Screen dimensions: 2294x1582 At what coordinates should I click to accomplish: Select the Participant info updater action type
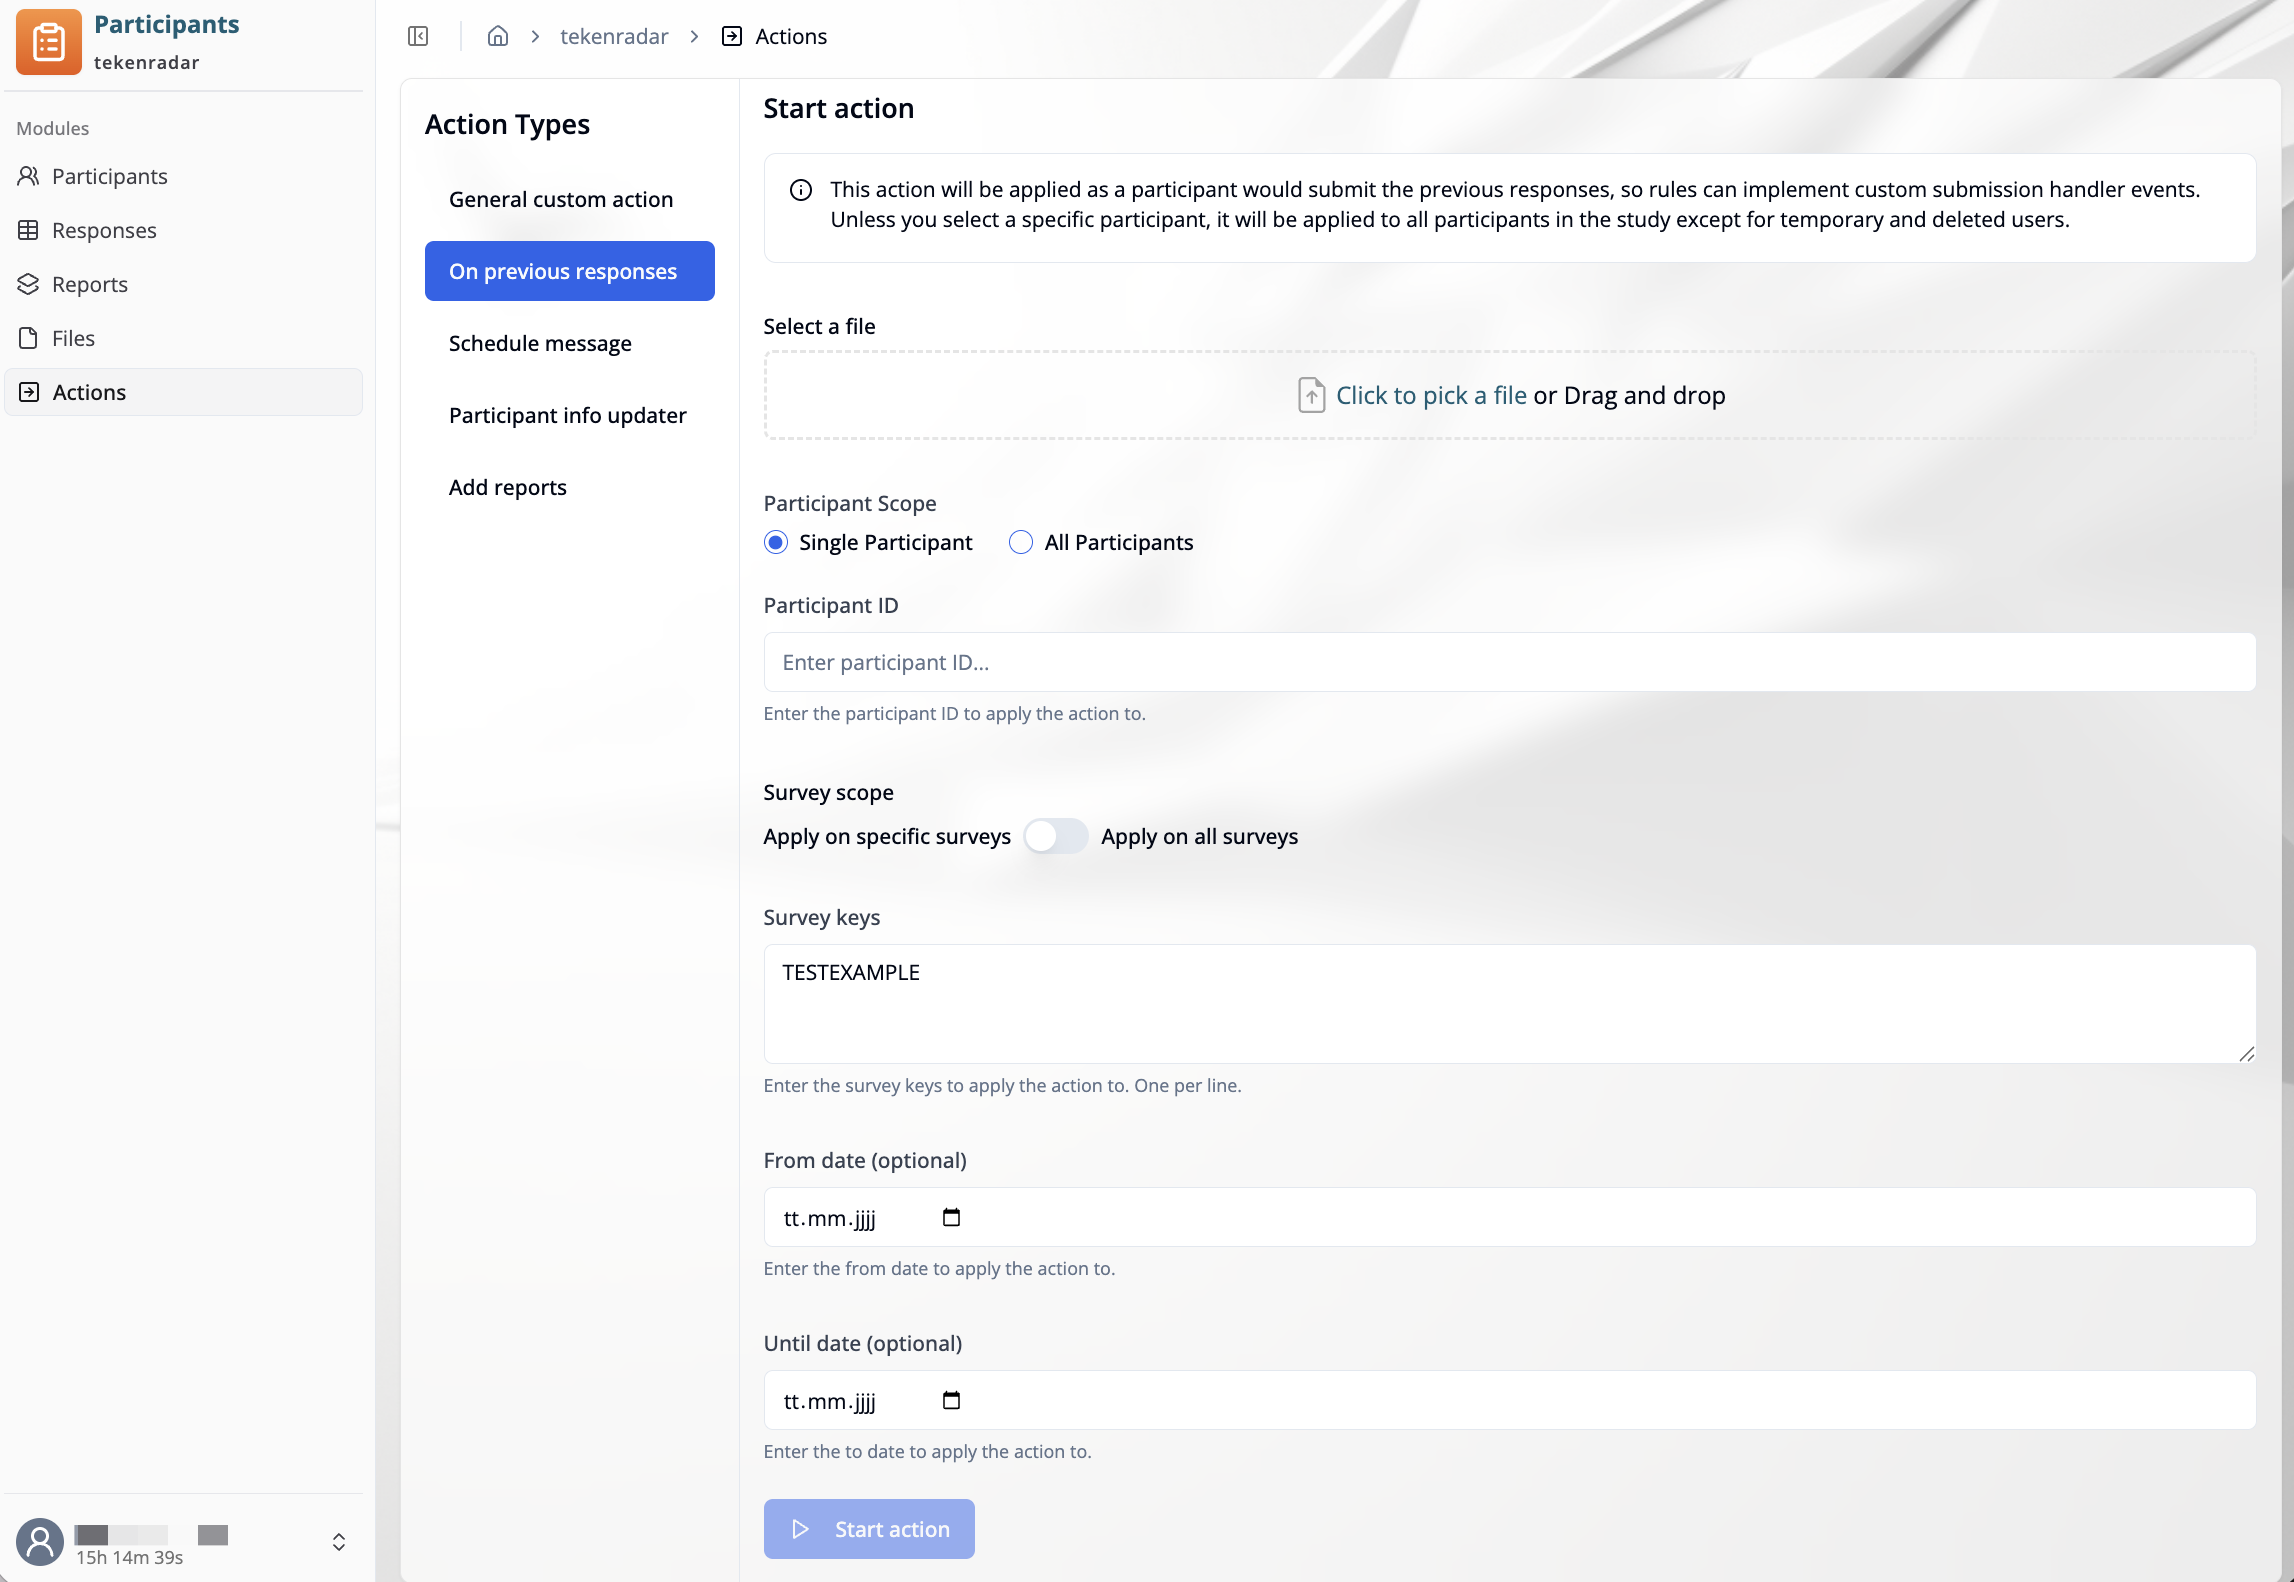567,415
